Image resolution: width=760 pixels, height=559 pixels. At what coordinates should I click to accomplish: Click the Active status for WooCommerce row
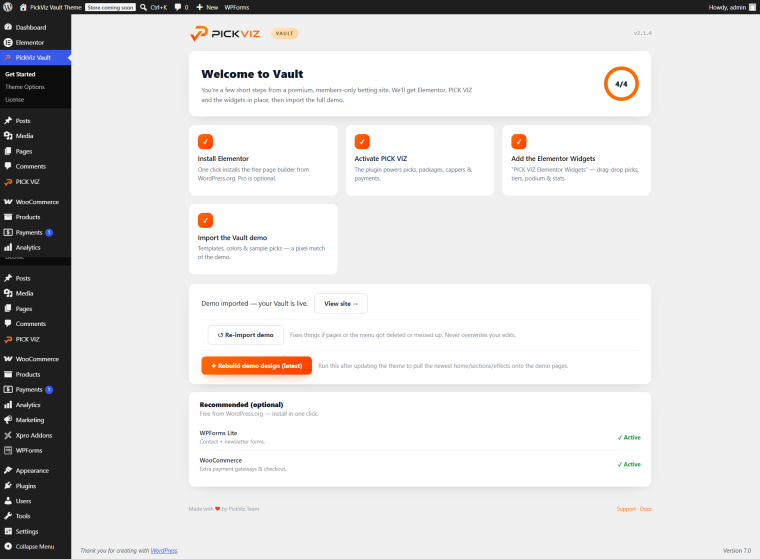pos(629,464)
